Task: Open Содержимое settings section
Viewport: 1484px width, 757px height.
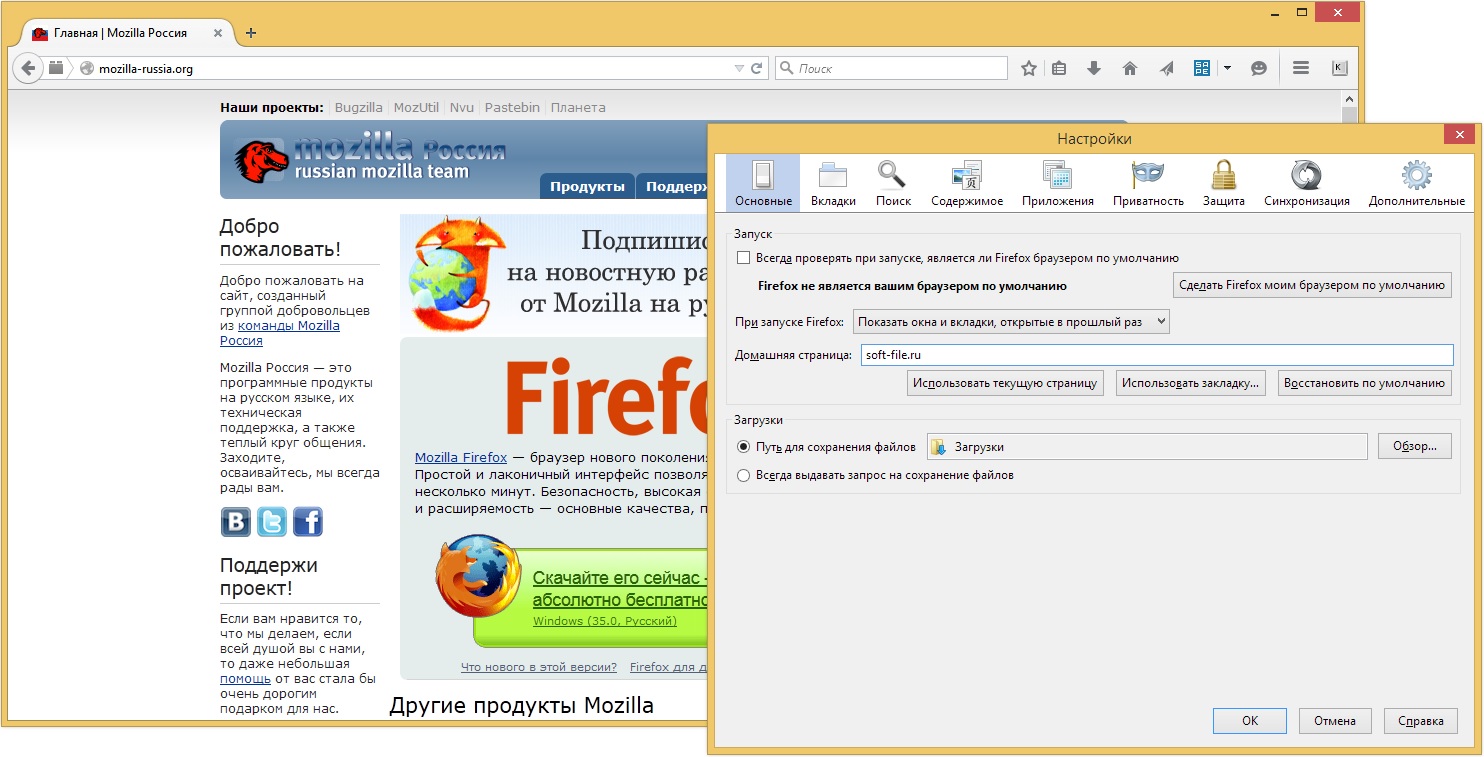Action: pyautogui.click(x=967, y=183)
